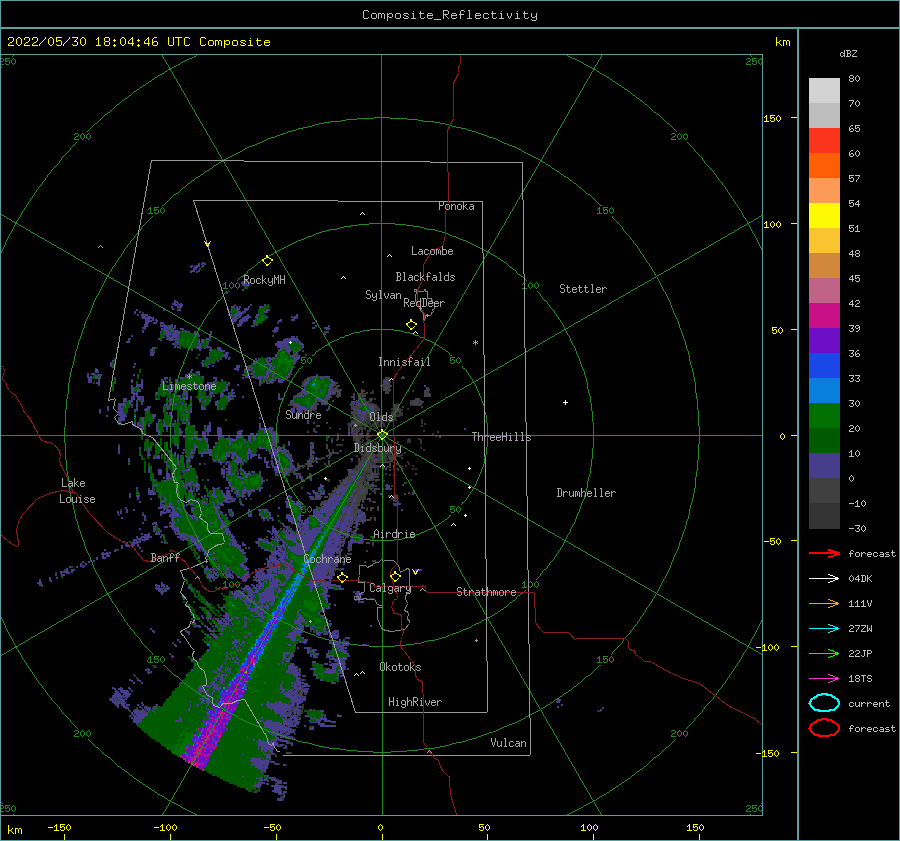Click the light blue 30-33 dBZ swatch
This screenshot has width=900, height=841.
pyautogui.click(x=824, y=391)
